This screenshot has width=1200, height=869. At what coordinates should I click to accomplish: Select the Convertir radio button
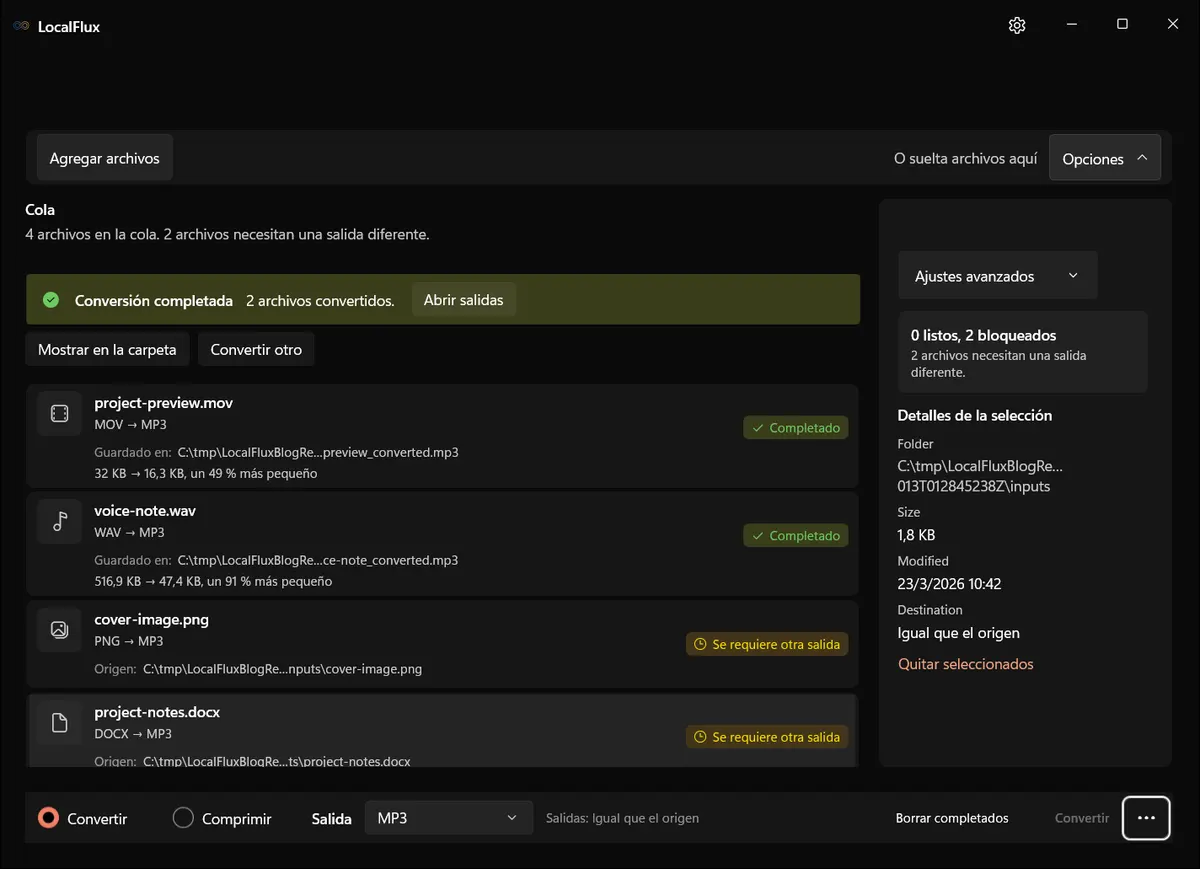[x=48, y=818]
